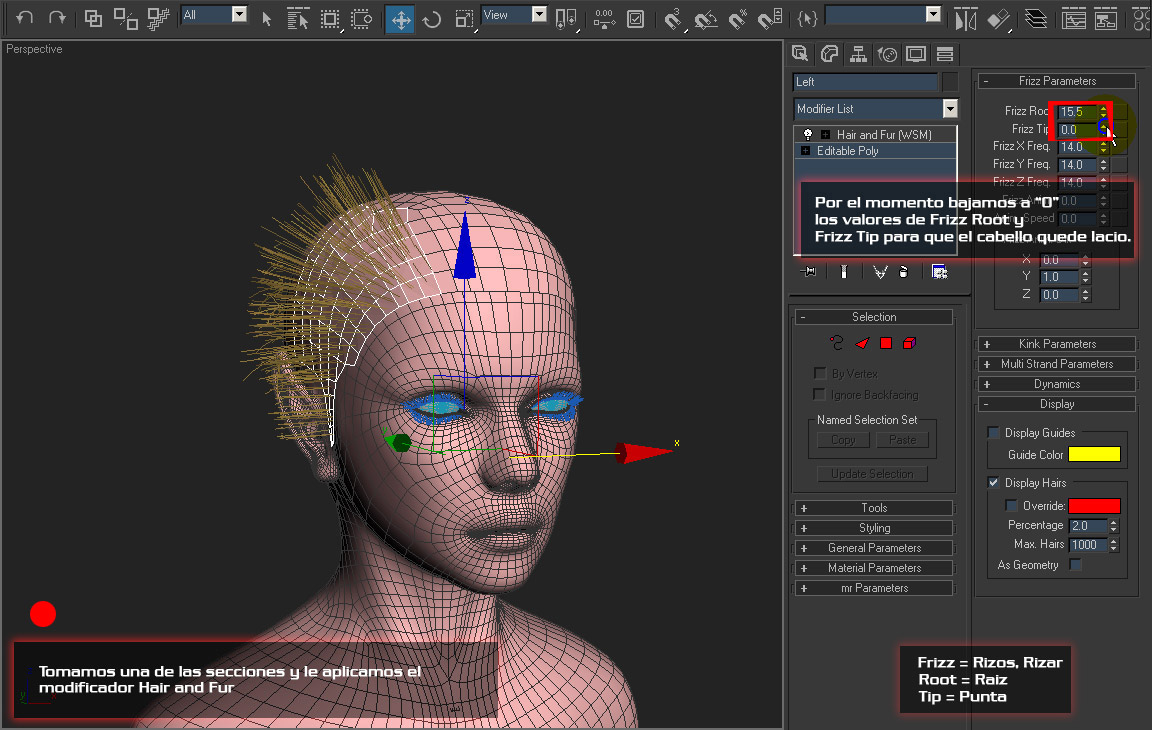
Task: Switch to the Utilities panel tab
Action: click(x=945, y=54)
